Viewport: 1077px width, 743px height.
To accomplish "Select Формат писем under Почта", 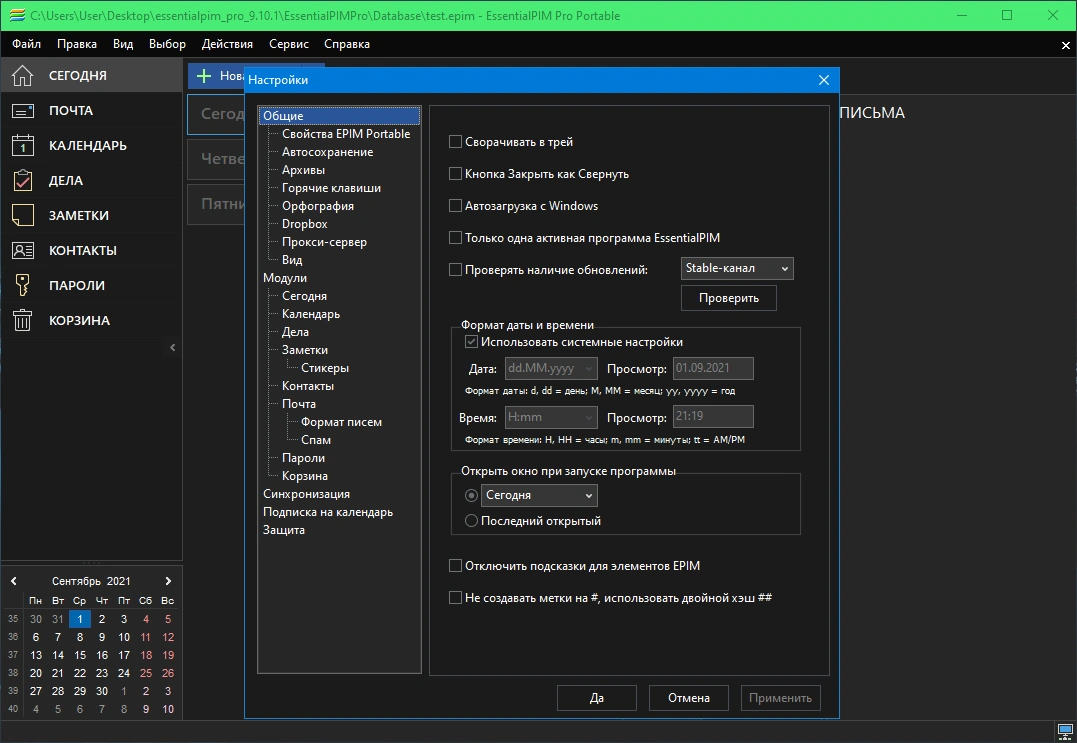I will click(341, 422).
